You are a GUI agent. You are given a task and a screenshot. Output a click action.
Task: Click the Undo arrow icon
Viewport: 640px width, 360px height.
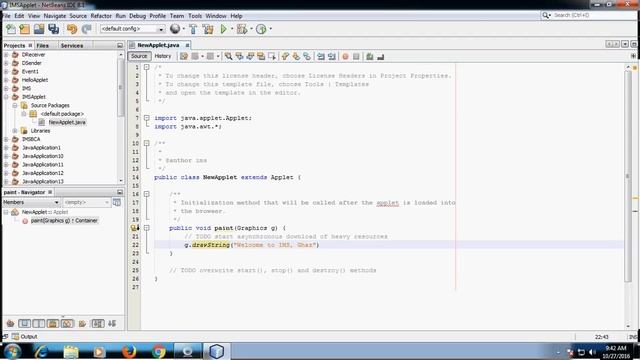point(72,29)
